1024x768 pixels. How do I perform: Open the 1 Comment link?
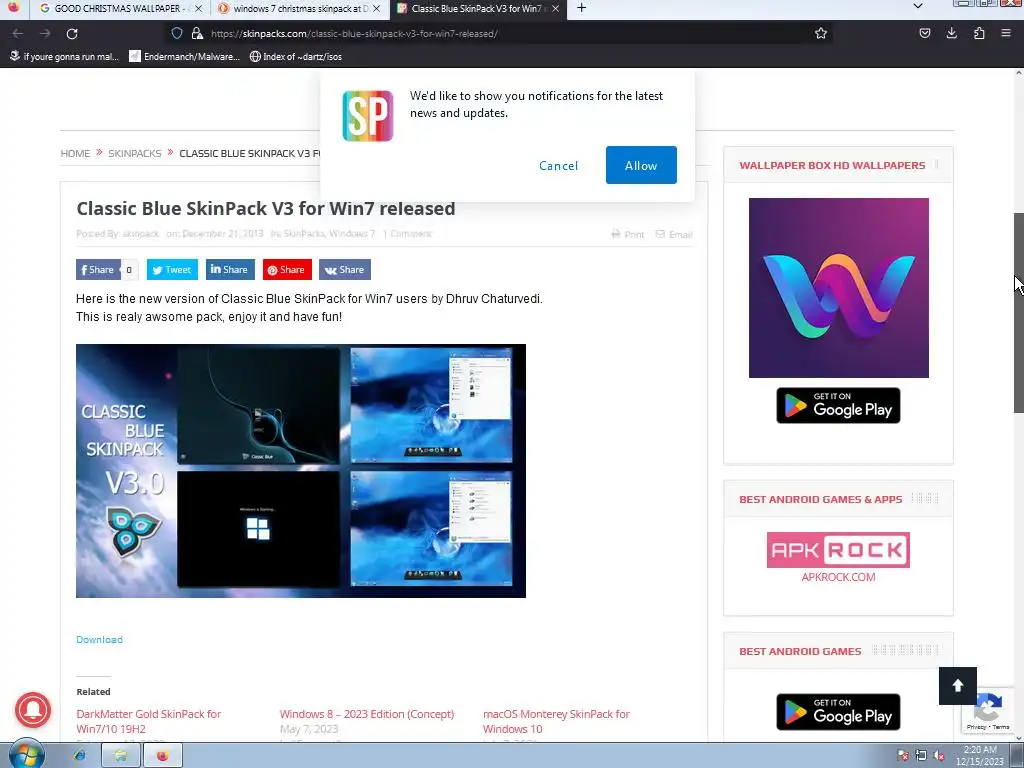click(x=408, y=234)
